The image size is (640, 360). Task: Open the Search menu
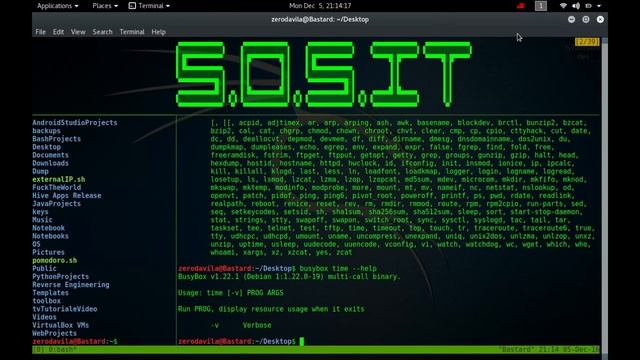pyautogui.click(x=102, y=32)
